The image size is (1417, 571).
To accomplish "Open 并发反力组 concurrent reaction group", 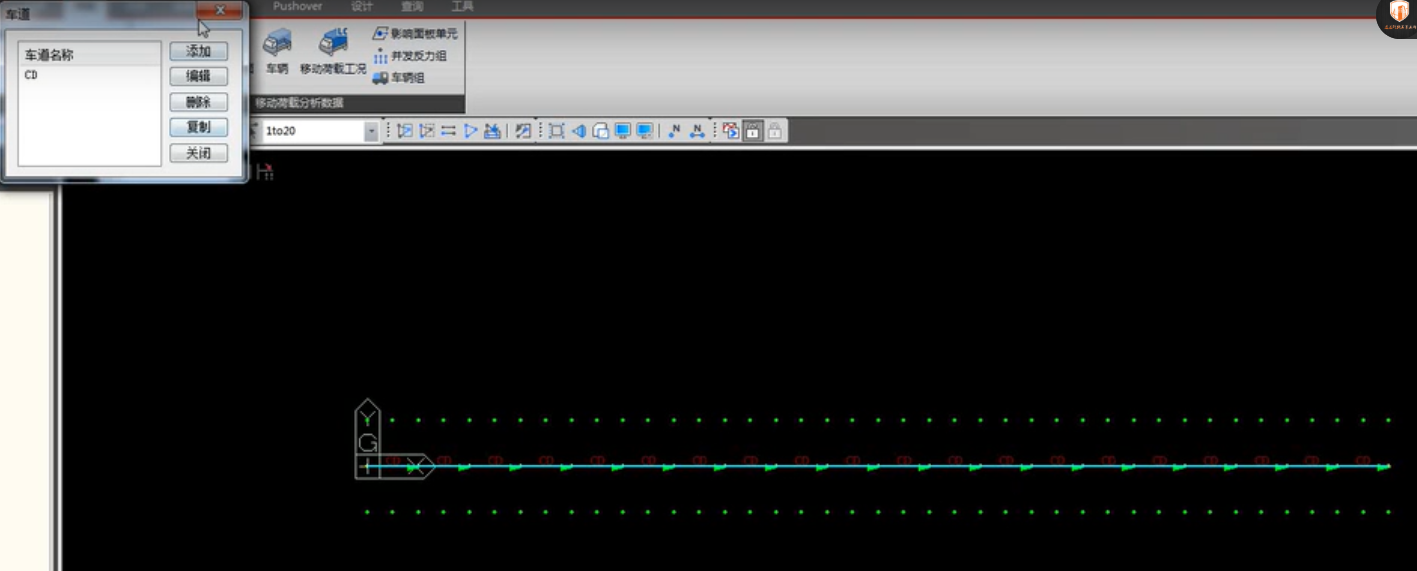I will click(x=410, y=56).
